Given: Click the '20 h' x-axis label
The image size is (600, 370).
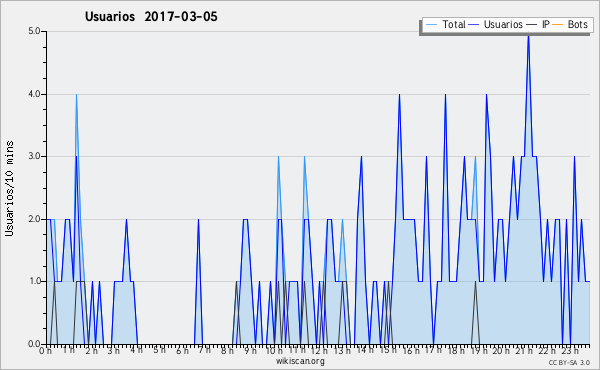Looking at the screenshot, I should tap(502, 351).
